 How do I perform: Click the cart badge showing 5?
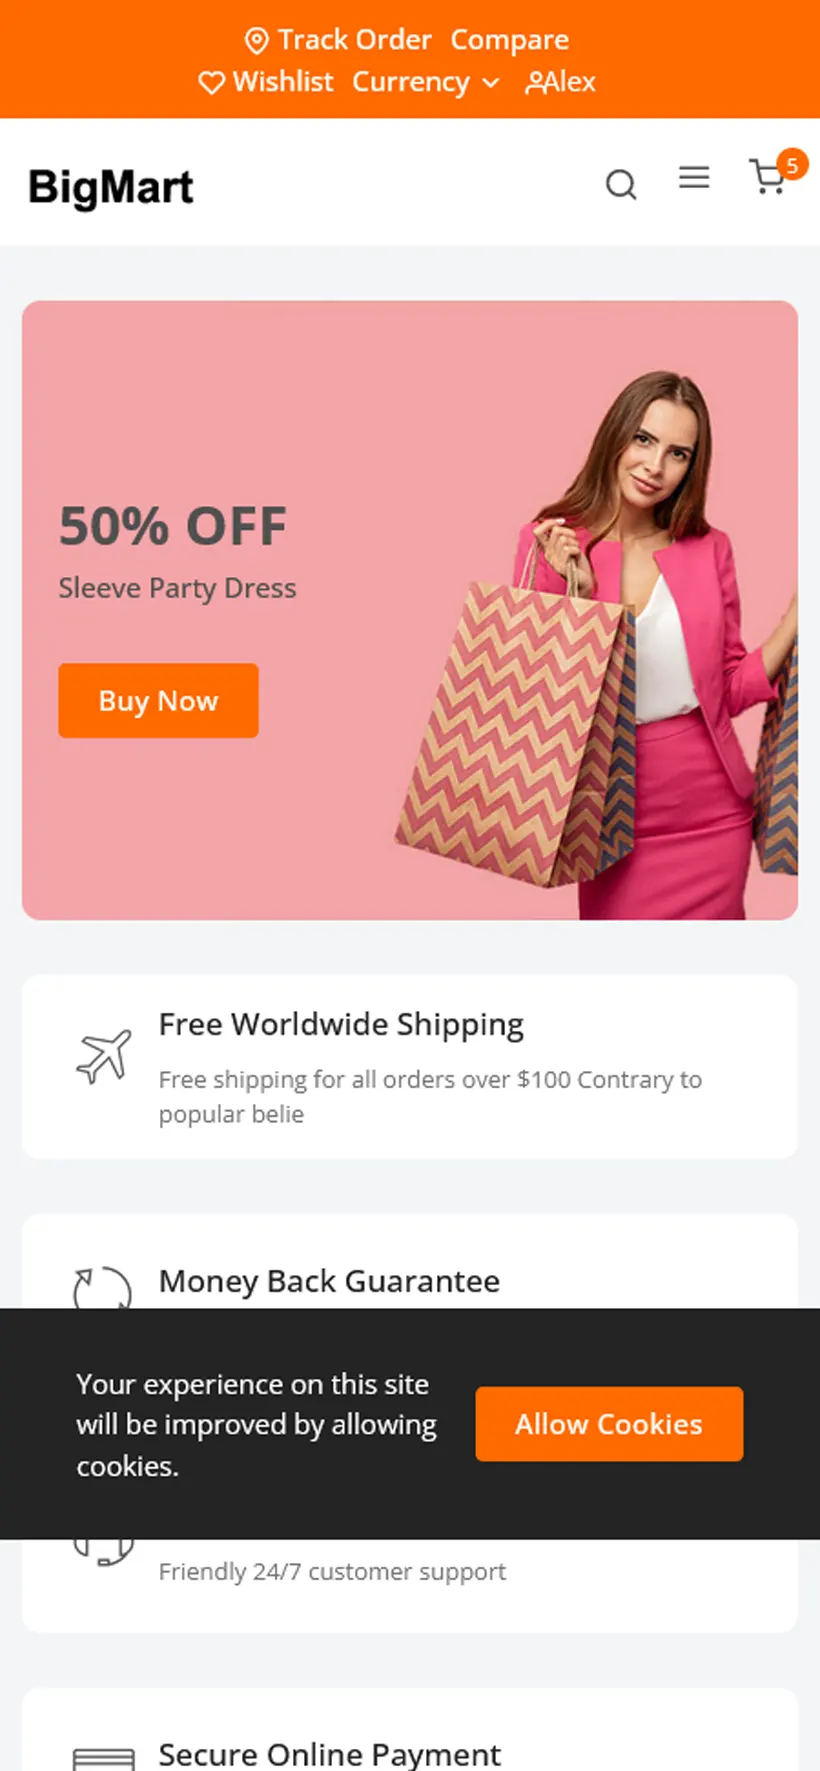click(792, 164)
